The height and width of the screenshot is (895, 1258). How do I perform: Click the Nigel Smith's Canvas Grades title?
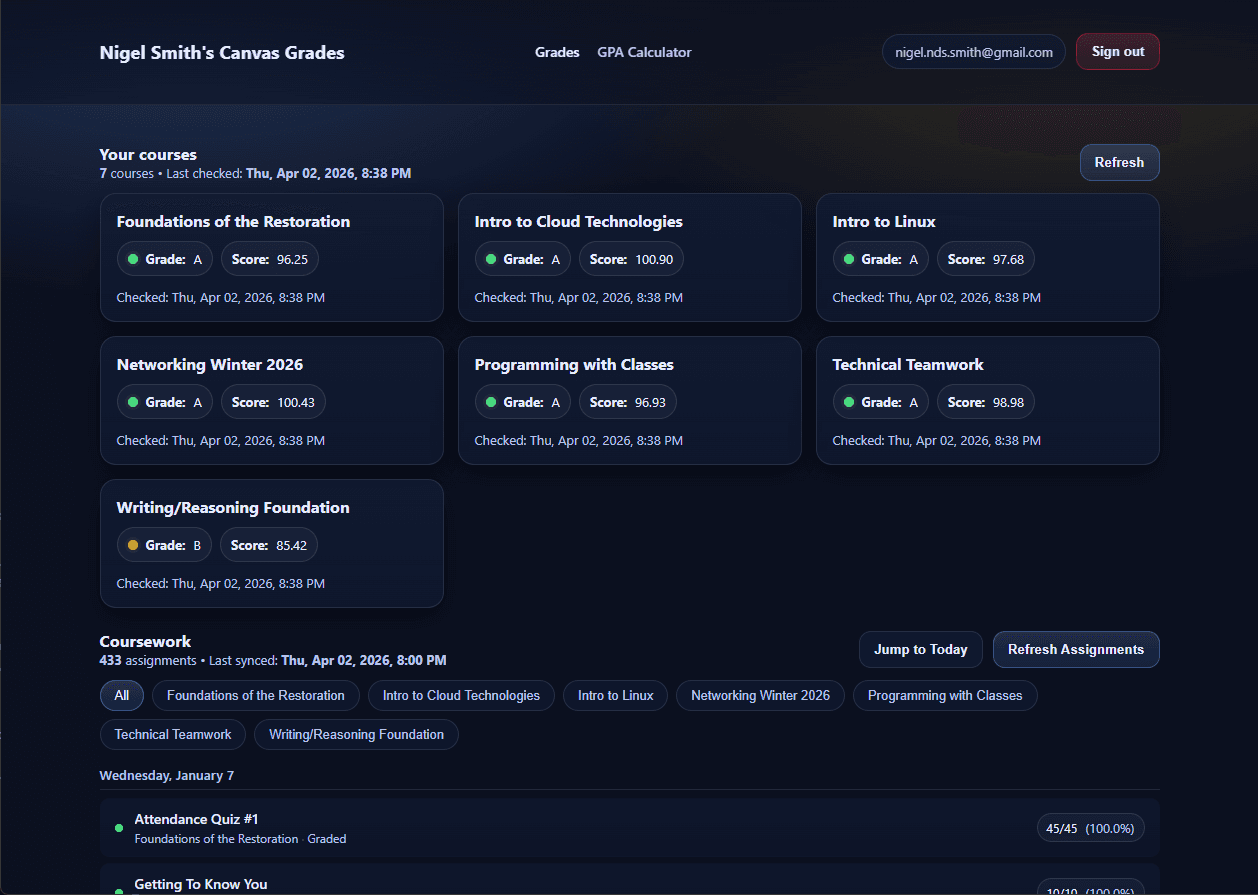[x=222, y=53]
